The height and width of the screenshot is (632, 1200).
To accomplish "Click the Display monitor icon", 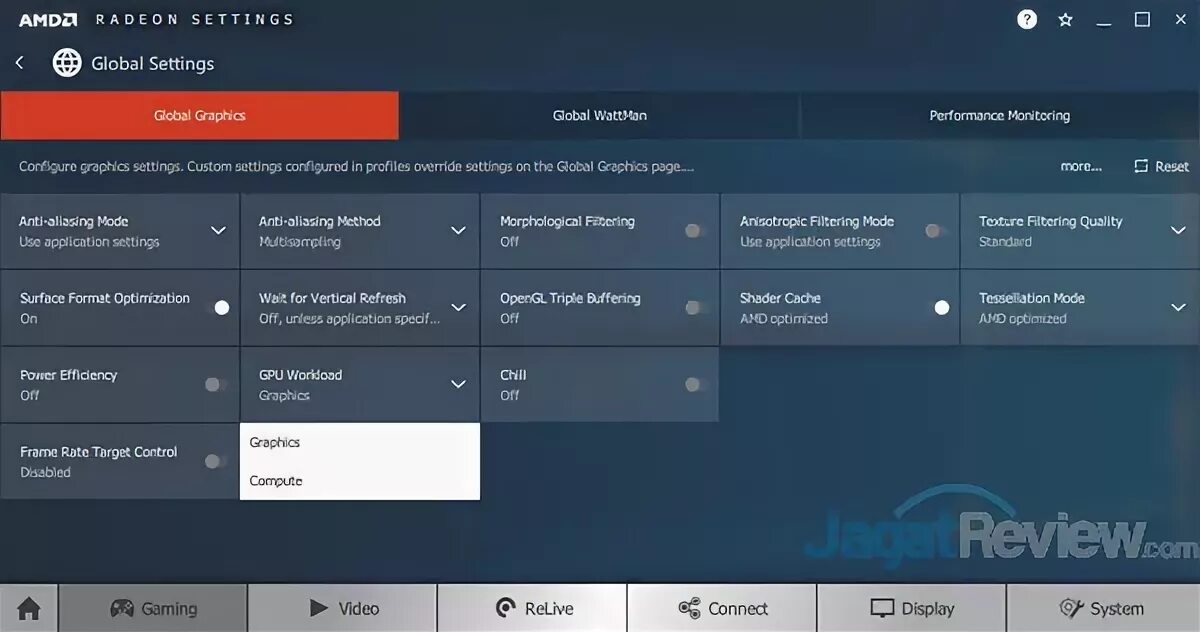I will point(882,608).
